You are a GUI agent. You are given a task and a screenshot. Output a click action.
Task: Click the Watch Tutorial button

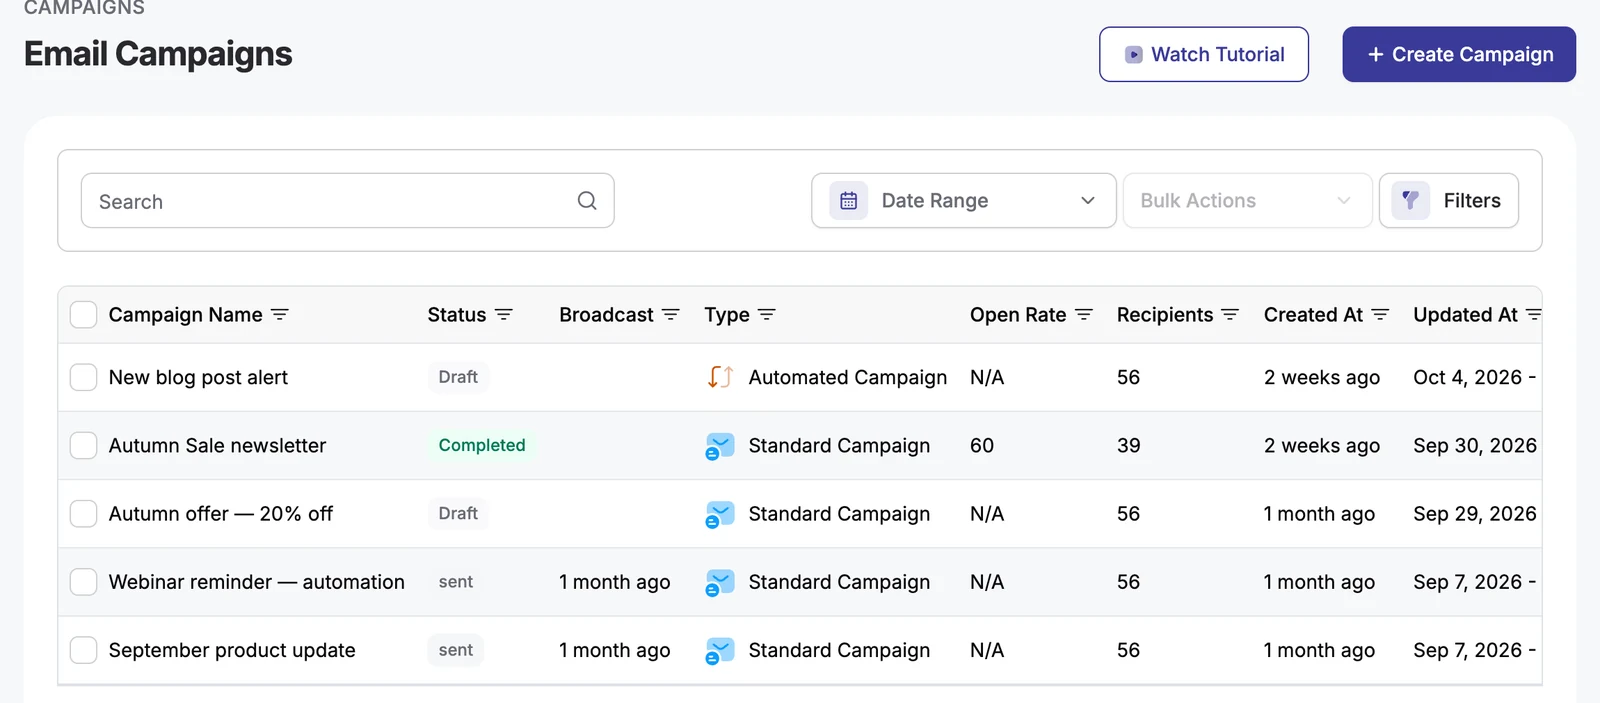click(1204, 55)
